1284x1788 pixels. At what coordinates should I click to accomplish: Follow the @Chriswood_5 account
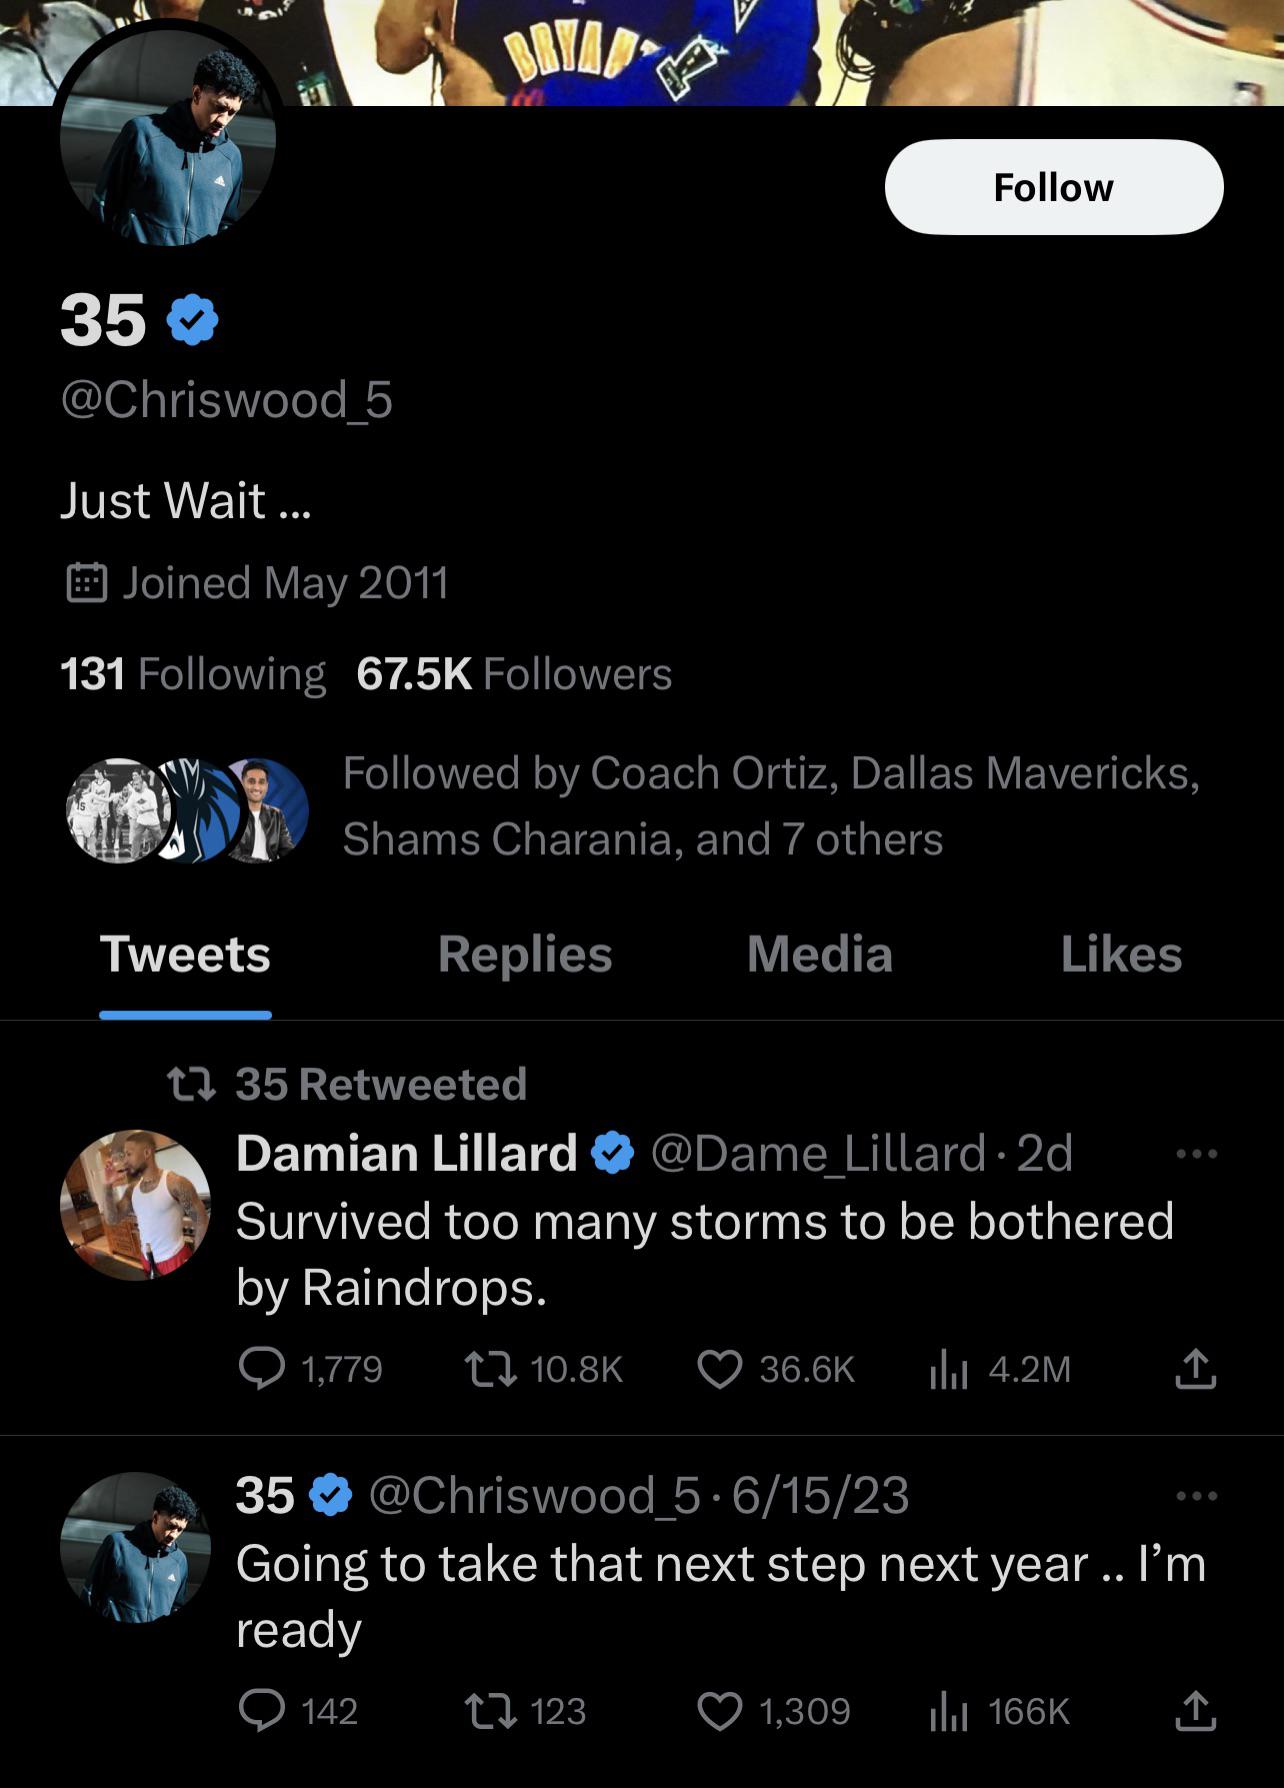[1054, 187]
